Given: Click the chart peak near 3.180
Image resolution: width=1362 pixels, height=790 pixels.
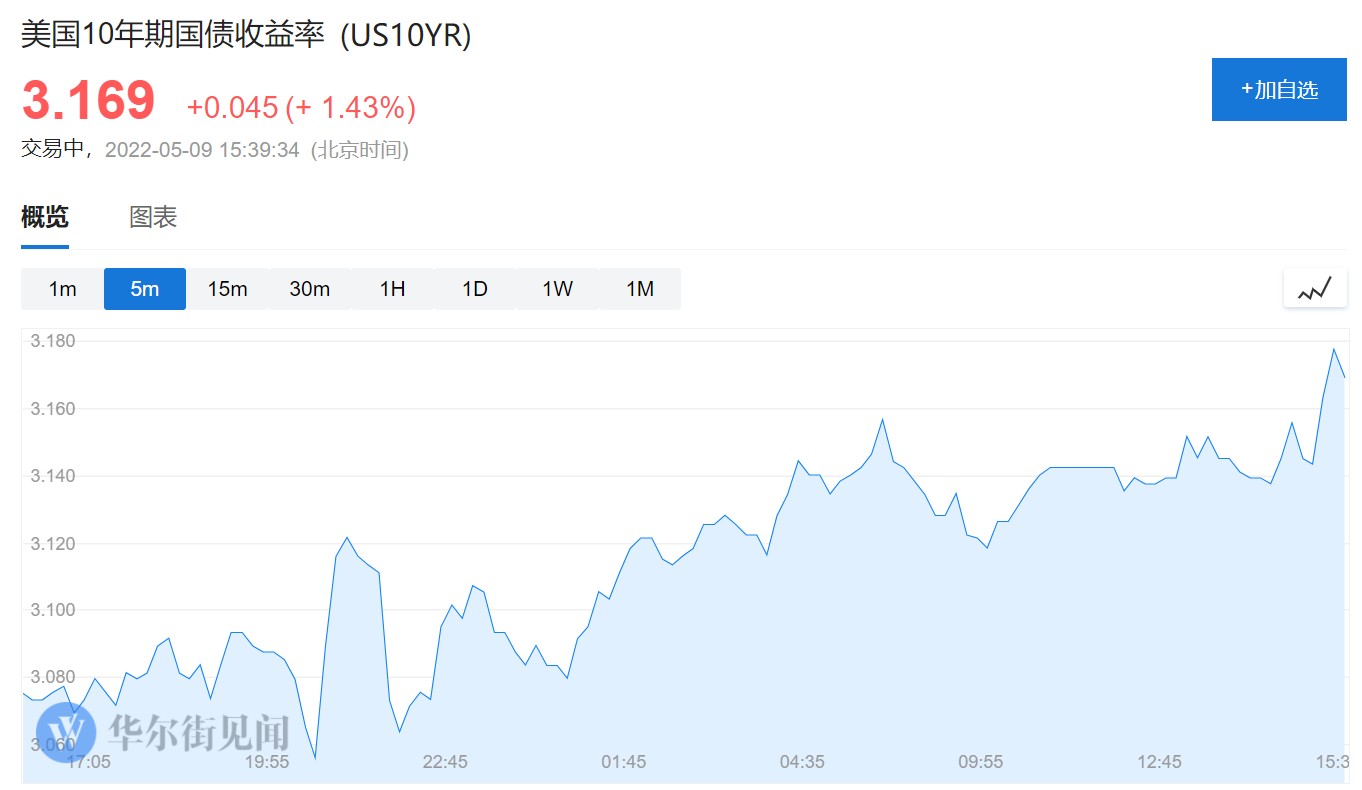Looking at the screenshot, I should click(x=1334, y=349).
